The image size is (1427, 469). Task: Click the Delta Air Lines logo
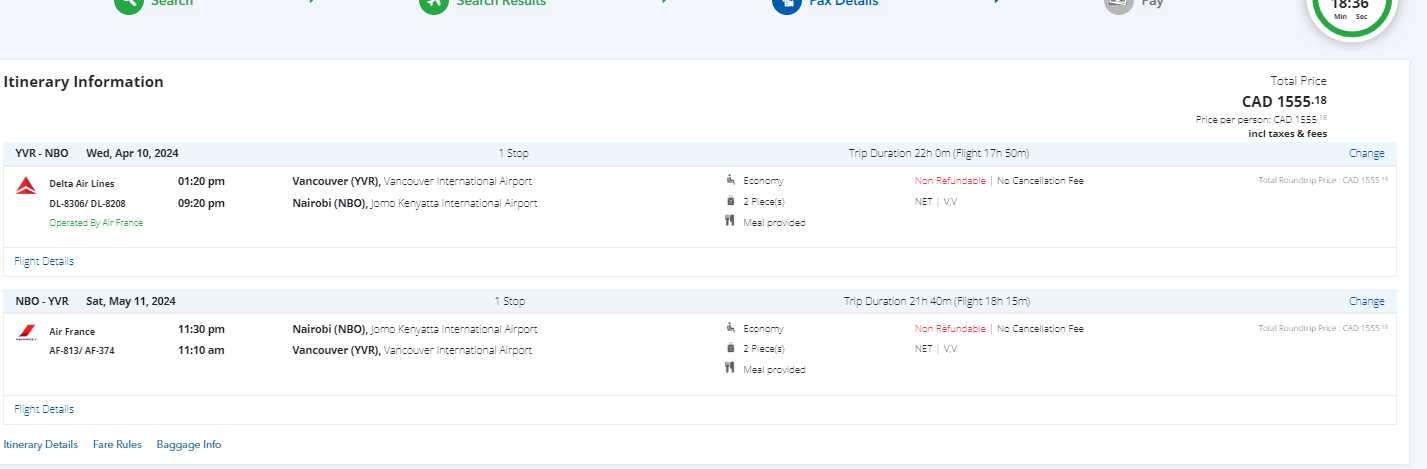point(27,184)
